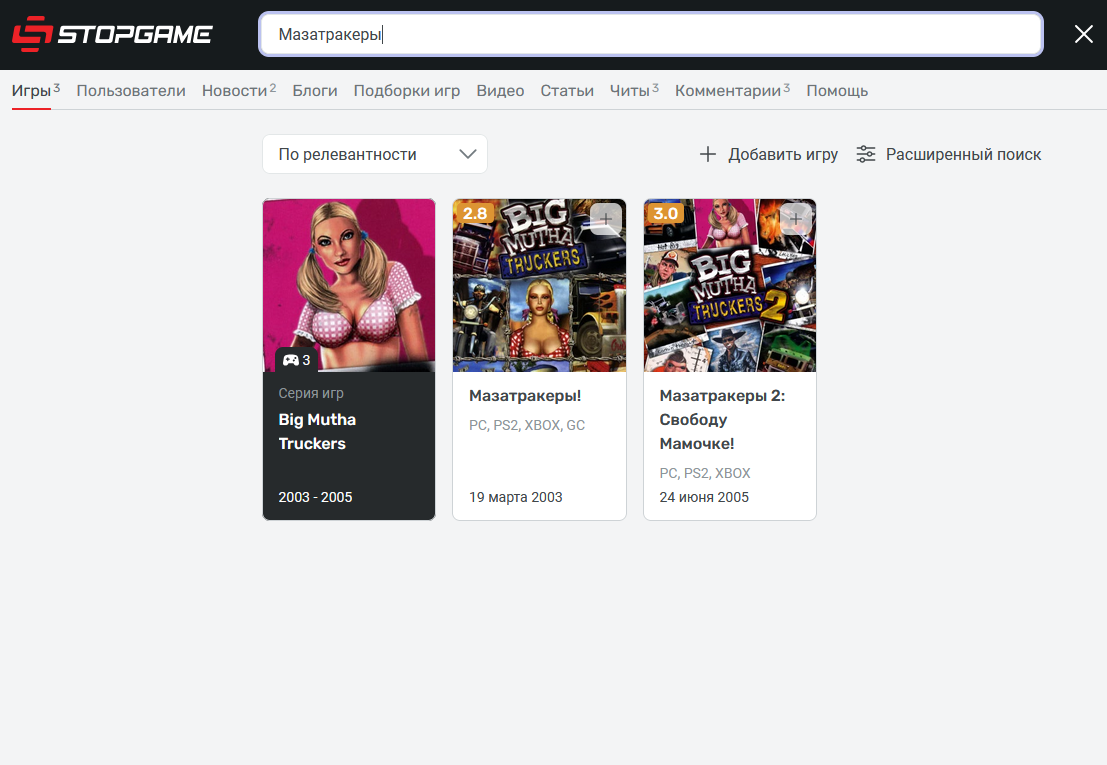The image size is (1107, 765).
Task: Click the plus icon beside Добавить игру
Action: [707, 154]
